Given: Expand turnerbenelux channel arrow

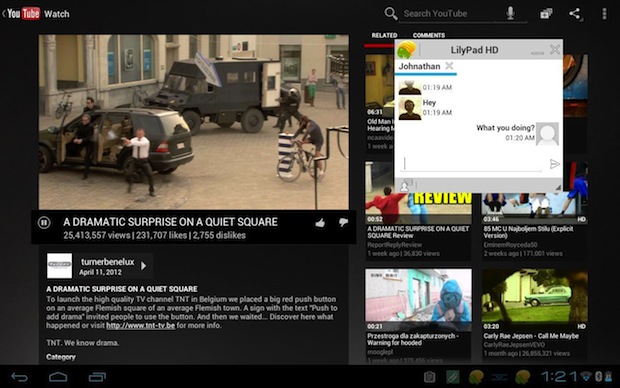Looking at the screenshot, I should pyautogui.click(x=144, y=266).
